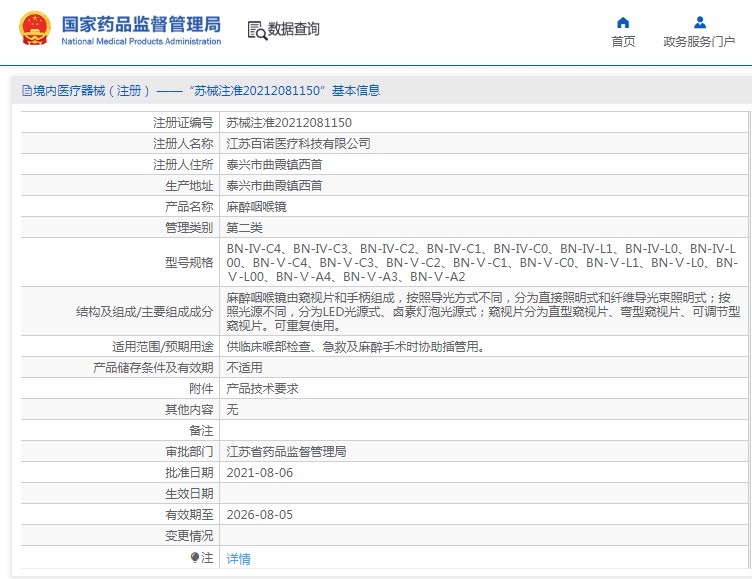
Task: Click the 生产地址 label
Action: 189,186
